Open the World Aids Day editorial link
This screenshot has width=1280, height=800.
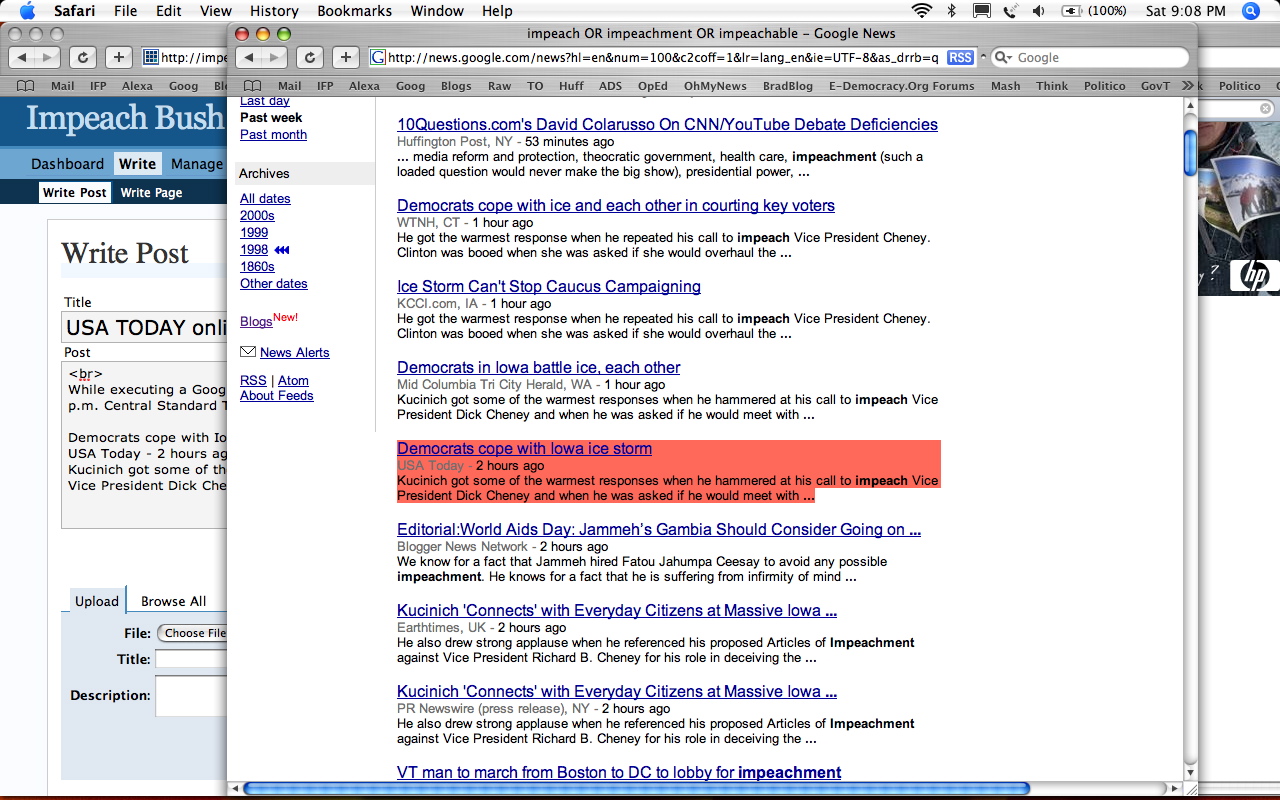click(x=659, y=529)
